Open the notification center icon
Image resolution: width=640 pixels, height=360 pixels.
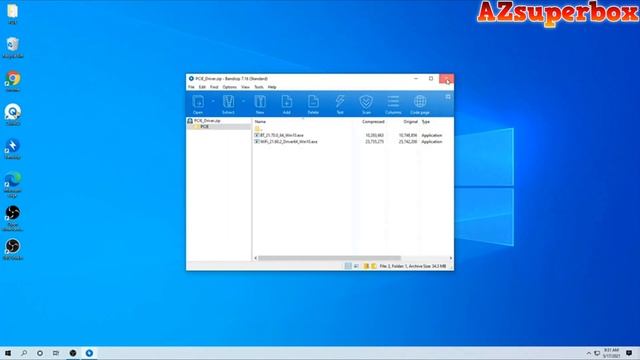click(629, 353)
